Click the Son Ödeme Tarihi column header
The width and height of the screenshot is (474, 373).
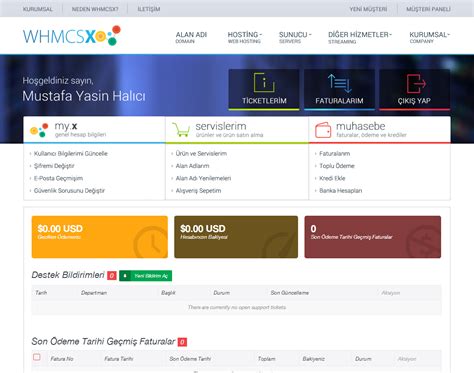tap(190, 359)
